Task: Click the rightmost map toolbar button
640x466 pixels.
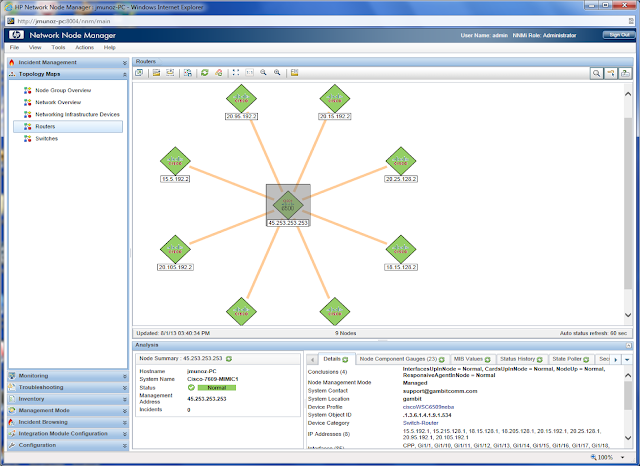Action: [625, 73]
